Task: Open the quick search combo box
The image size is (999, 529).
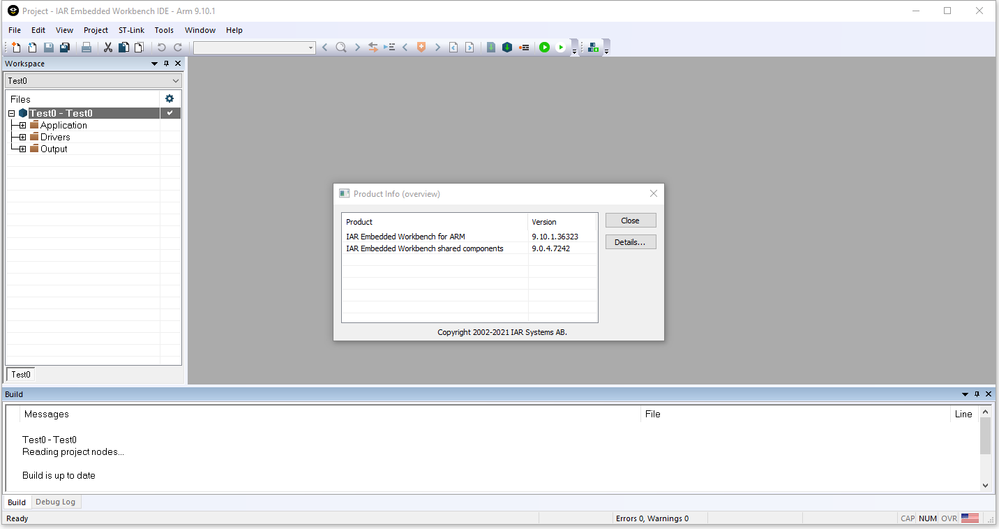Action: [x=254, y=47]
